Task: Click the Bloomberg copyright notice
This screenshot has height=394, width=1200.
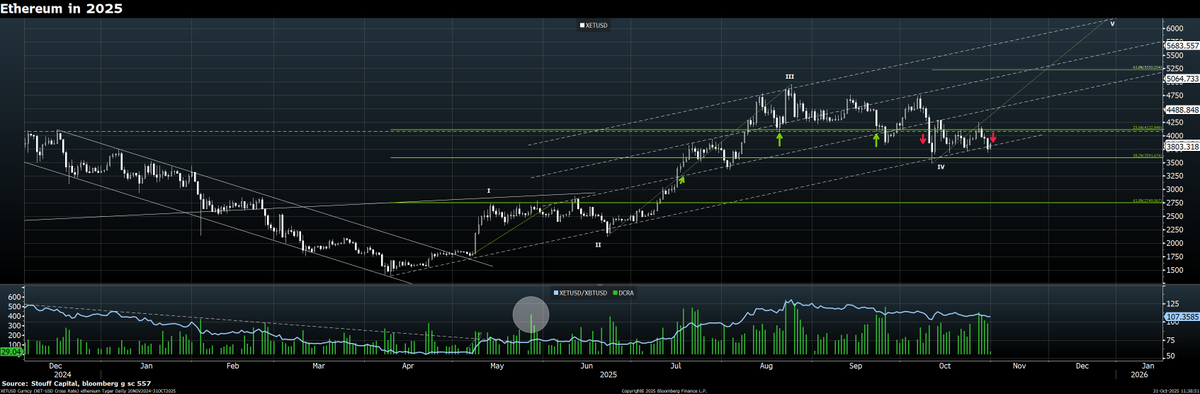Action: pyautogui.click(x=664, y=390)
